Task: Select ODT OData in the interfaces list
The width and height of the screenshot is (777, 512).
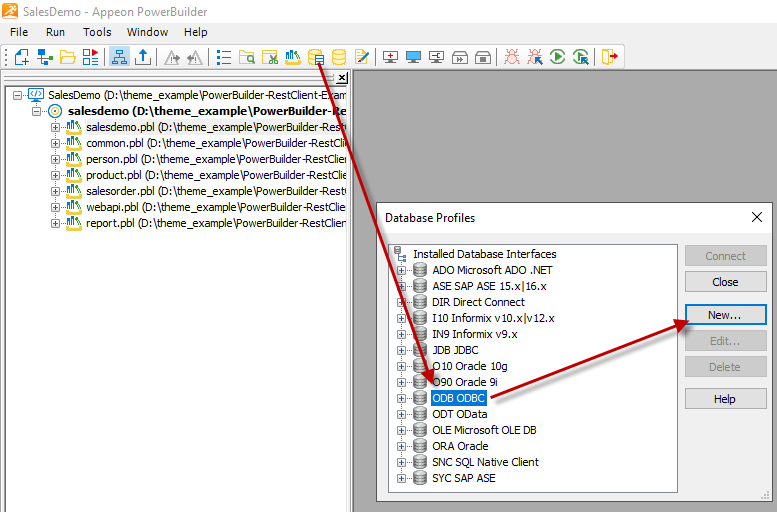Action: 459,414
